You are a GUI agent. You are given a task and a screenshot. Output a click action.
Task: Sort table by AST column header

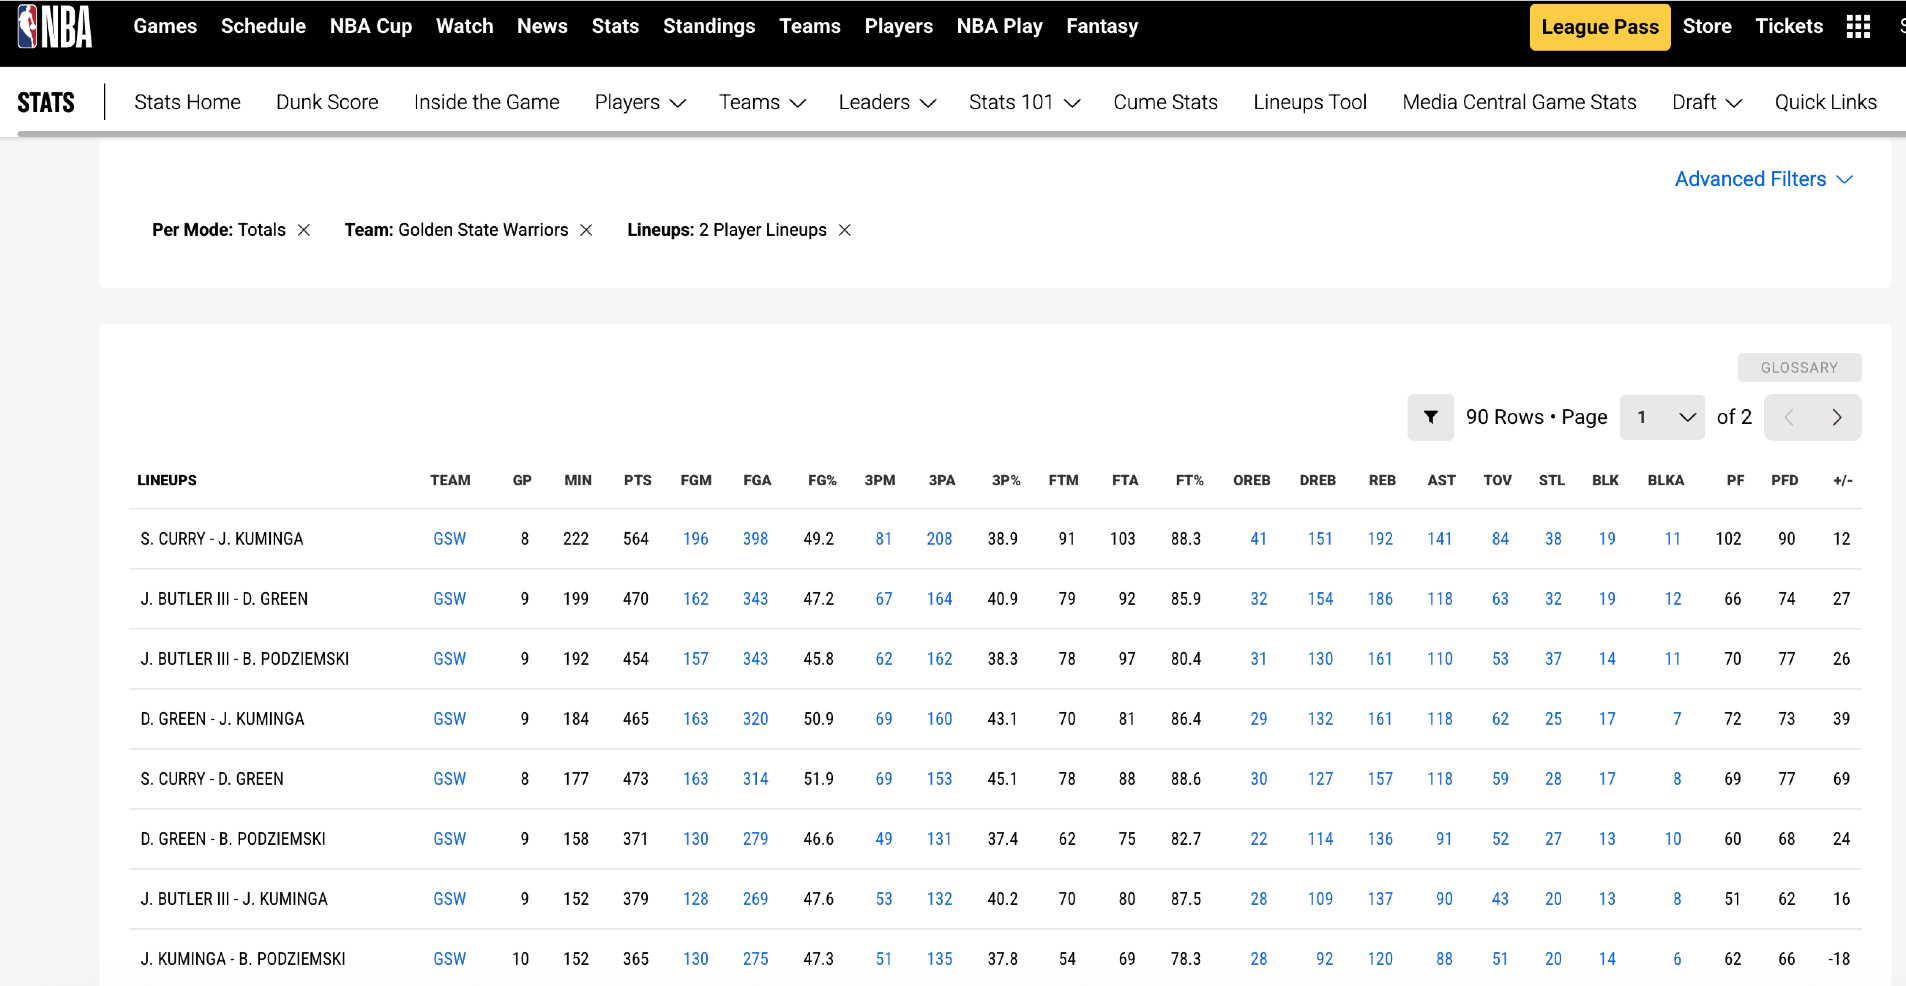pos(1441,481)
